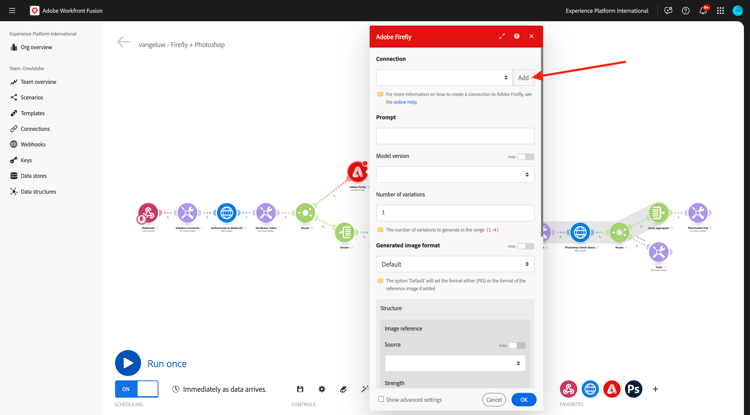The image size is (750, 415).
Task: Click the Run once play button
Action: click(128, 363)
